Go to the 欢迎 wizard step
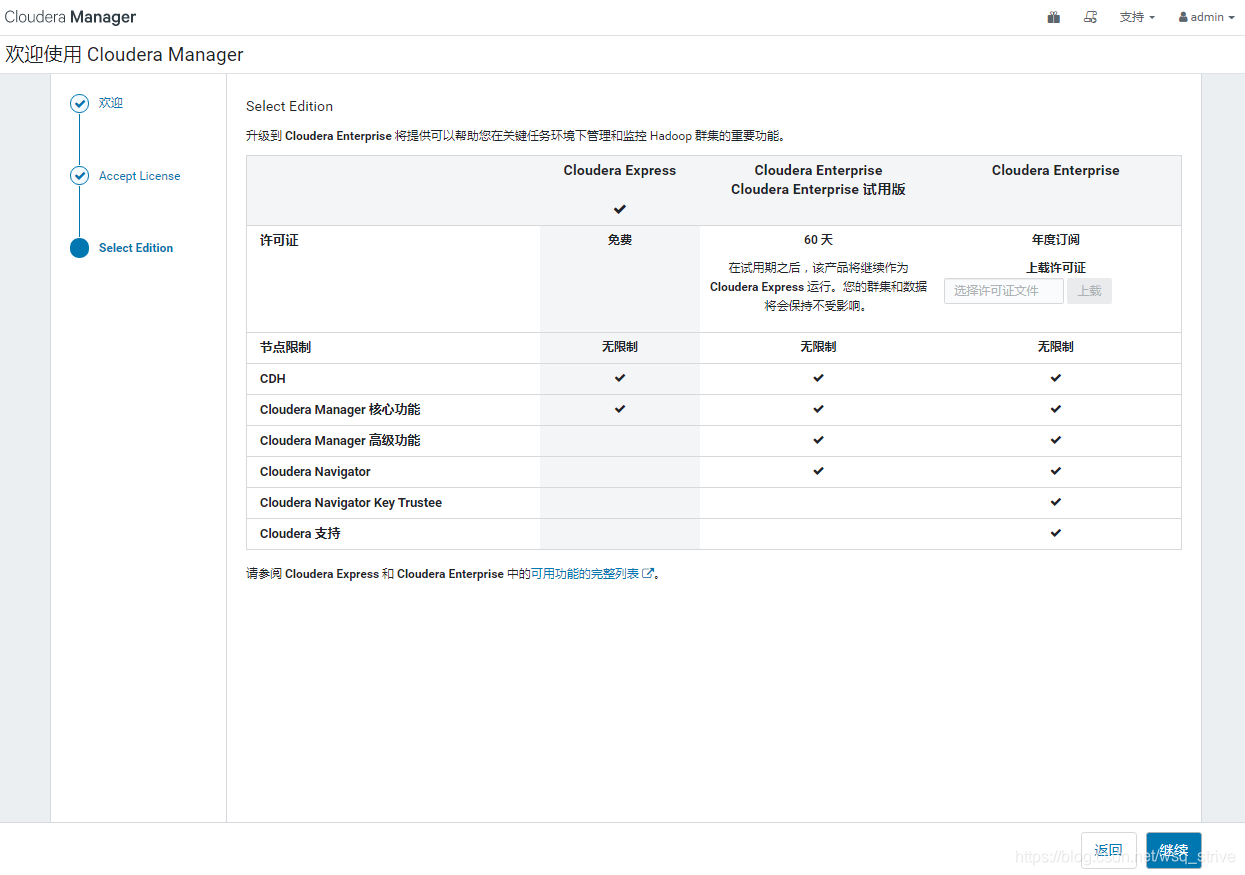This screenshot has height=875, width=1245. [x=111, y=103]
